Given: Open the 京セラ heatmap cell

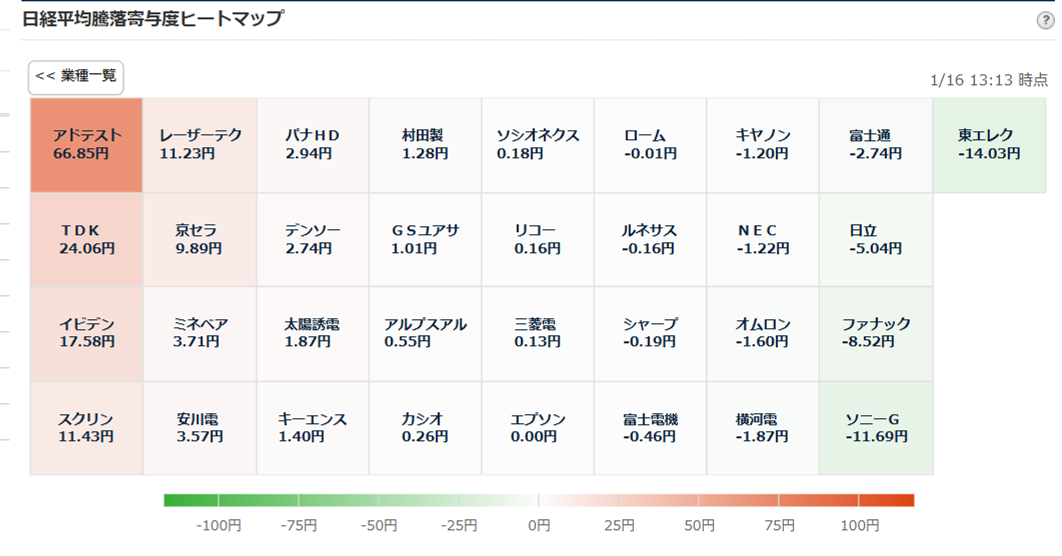Looking at the screenshot, I should [x=199, y=240].
